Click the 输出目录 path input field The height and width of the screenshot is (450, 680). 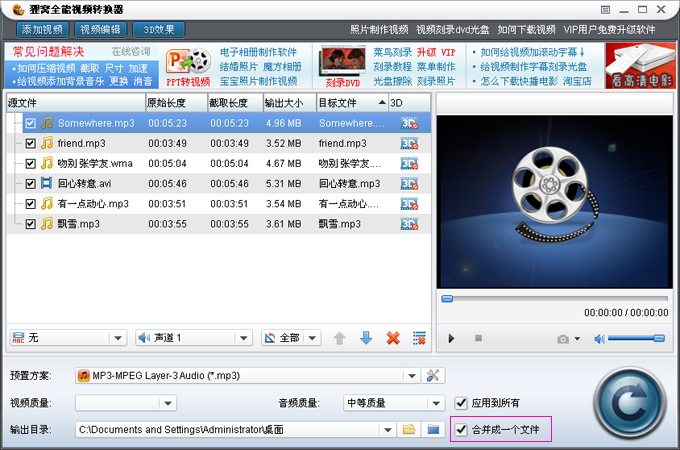pos(228,430)
